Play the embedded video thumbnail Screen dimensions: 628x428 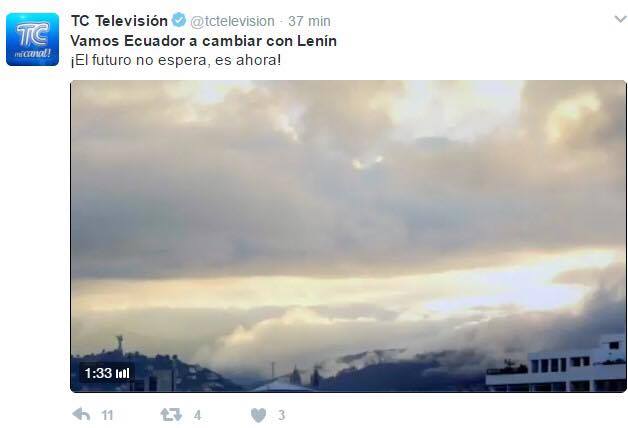348,236
